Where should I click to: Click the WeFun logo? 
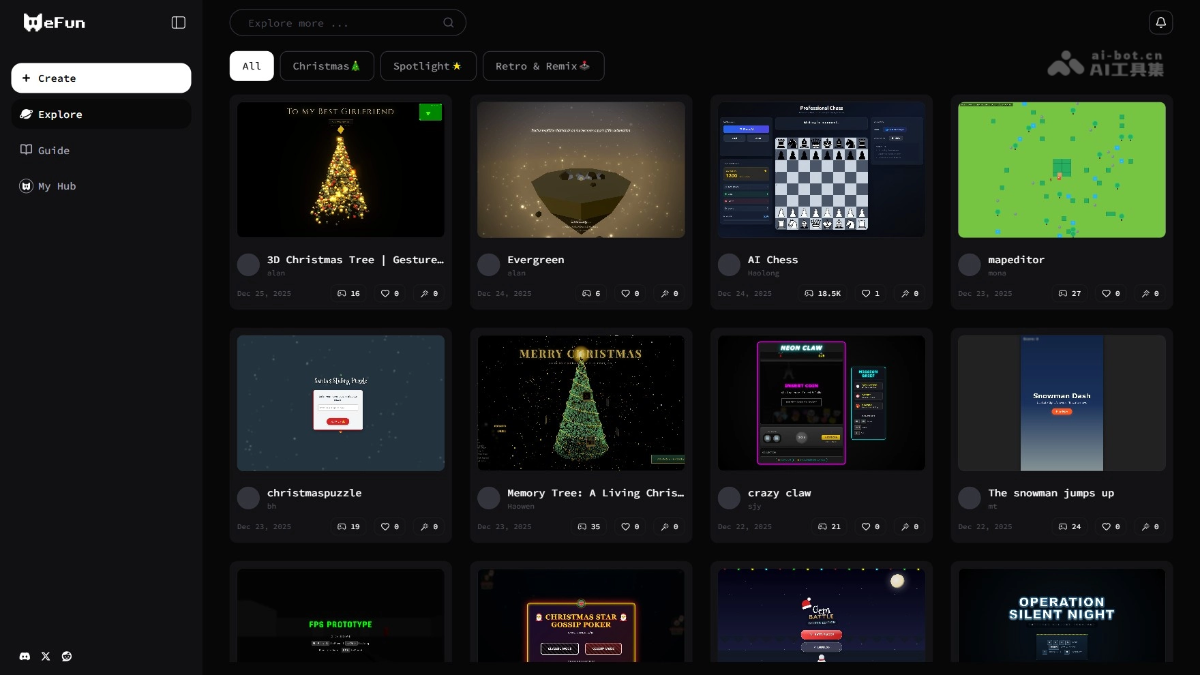coord(54,22)
